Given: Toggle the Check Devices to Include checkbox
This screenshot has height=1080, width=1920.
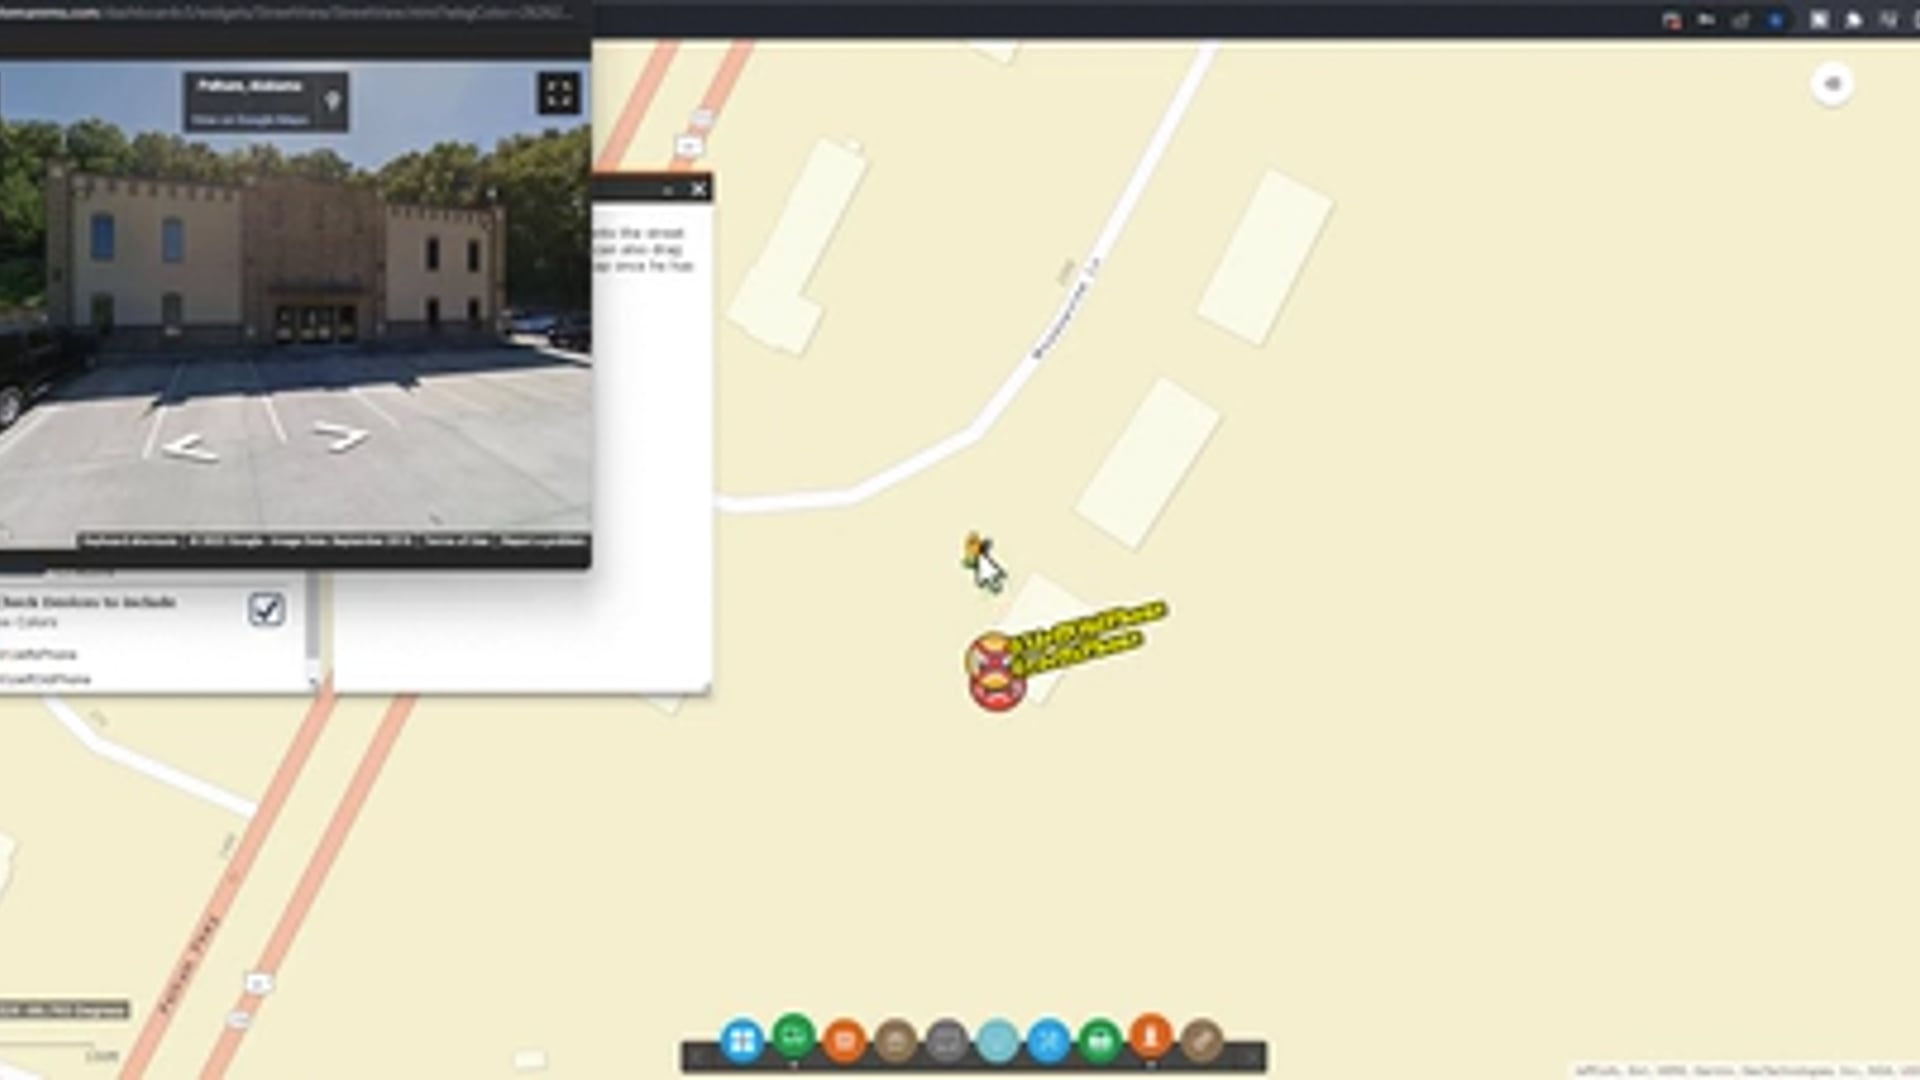Looking at the screenshot, I should click(266, 609).
